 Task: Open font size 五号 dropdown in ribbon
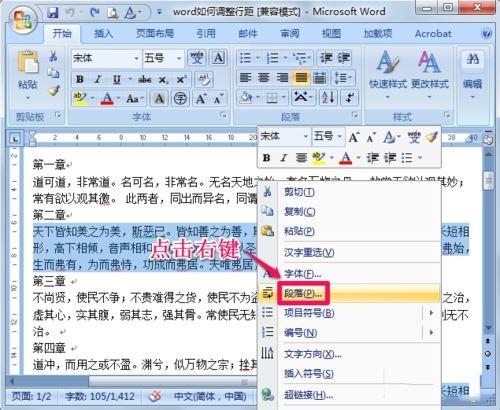point(179,59)
